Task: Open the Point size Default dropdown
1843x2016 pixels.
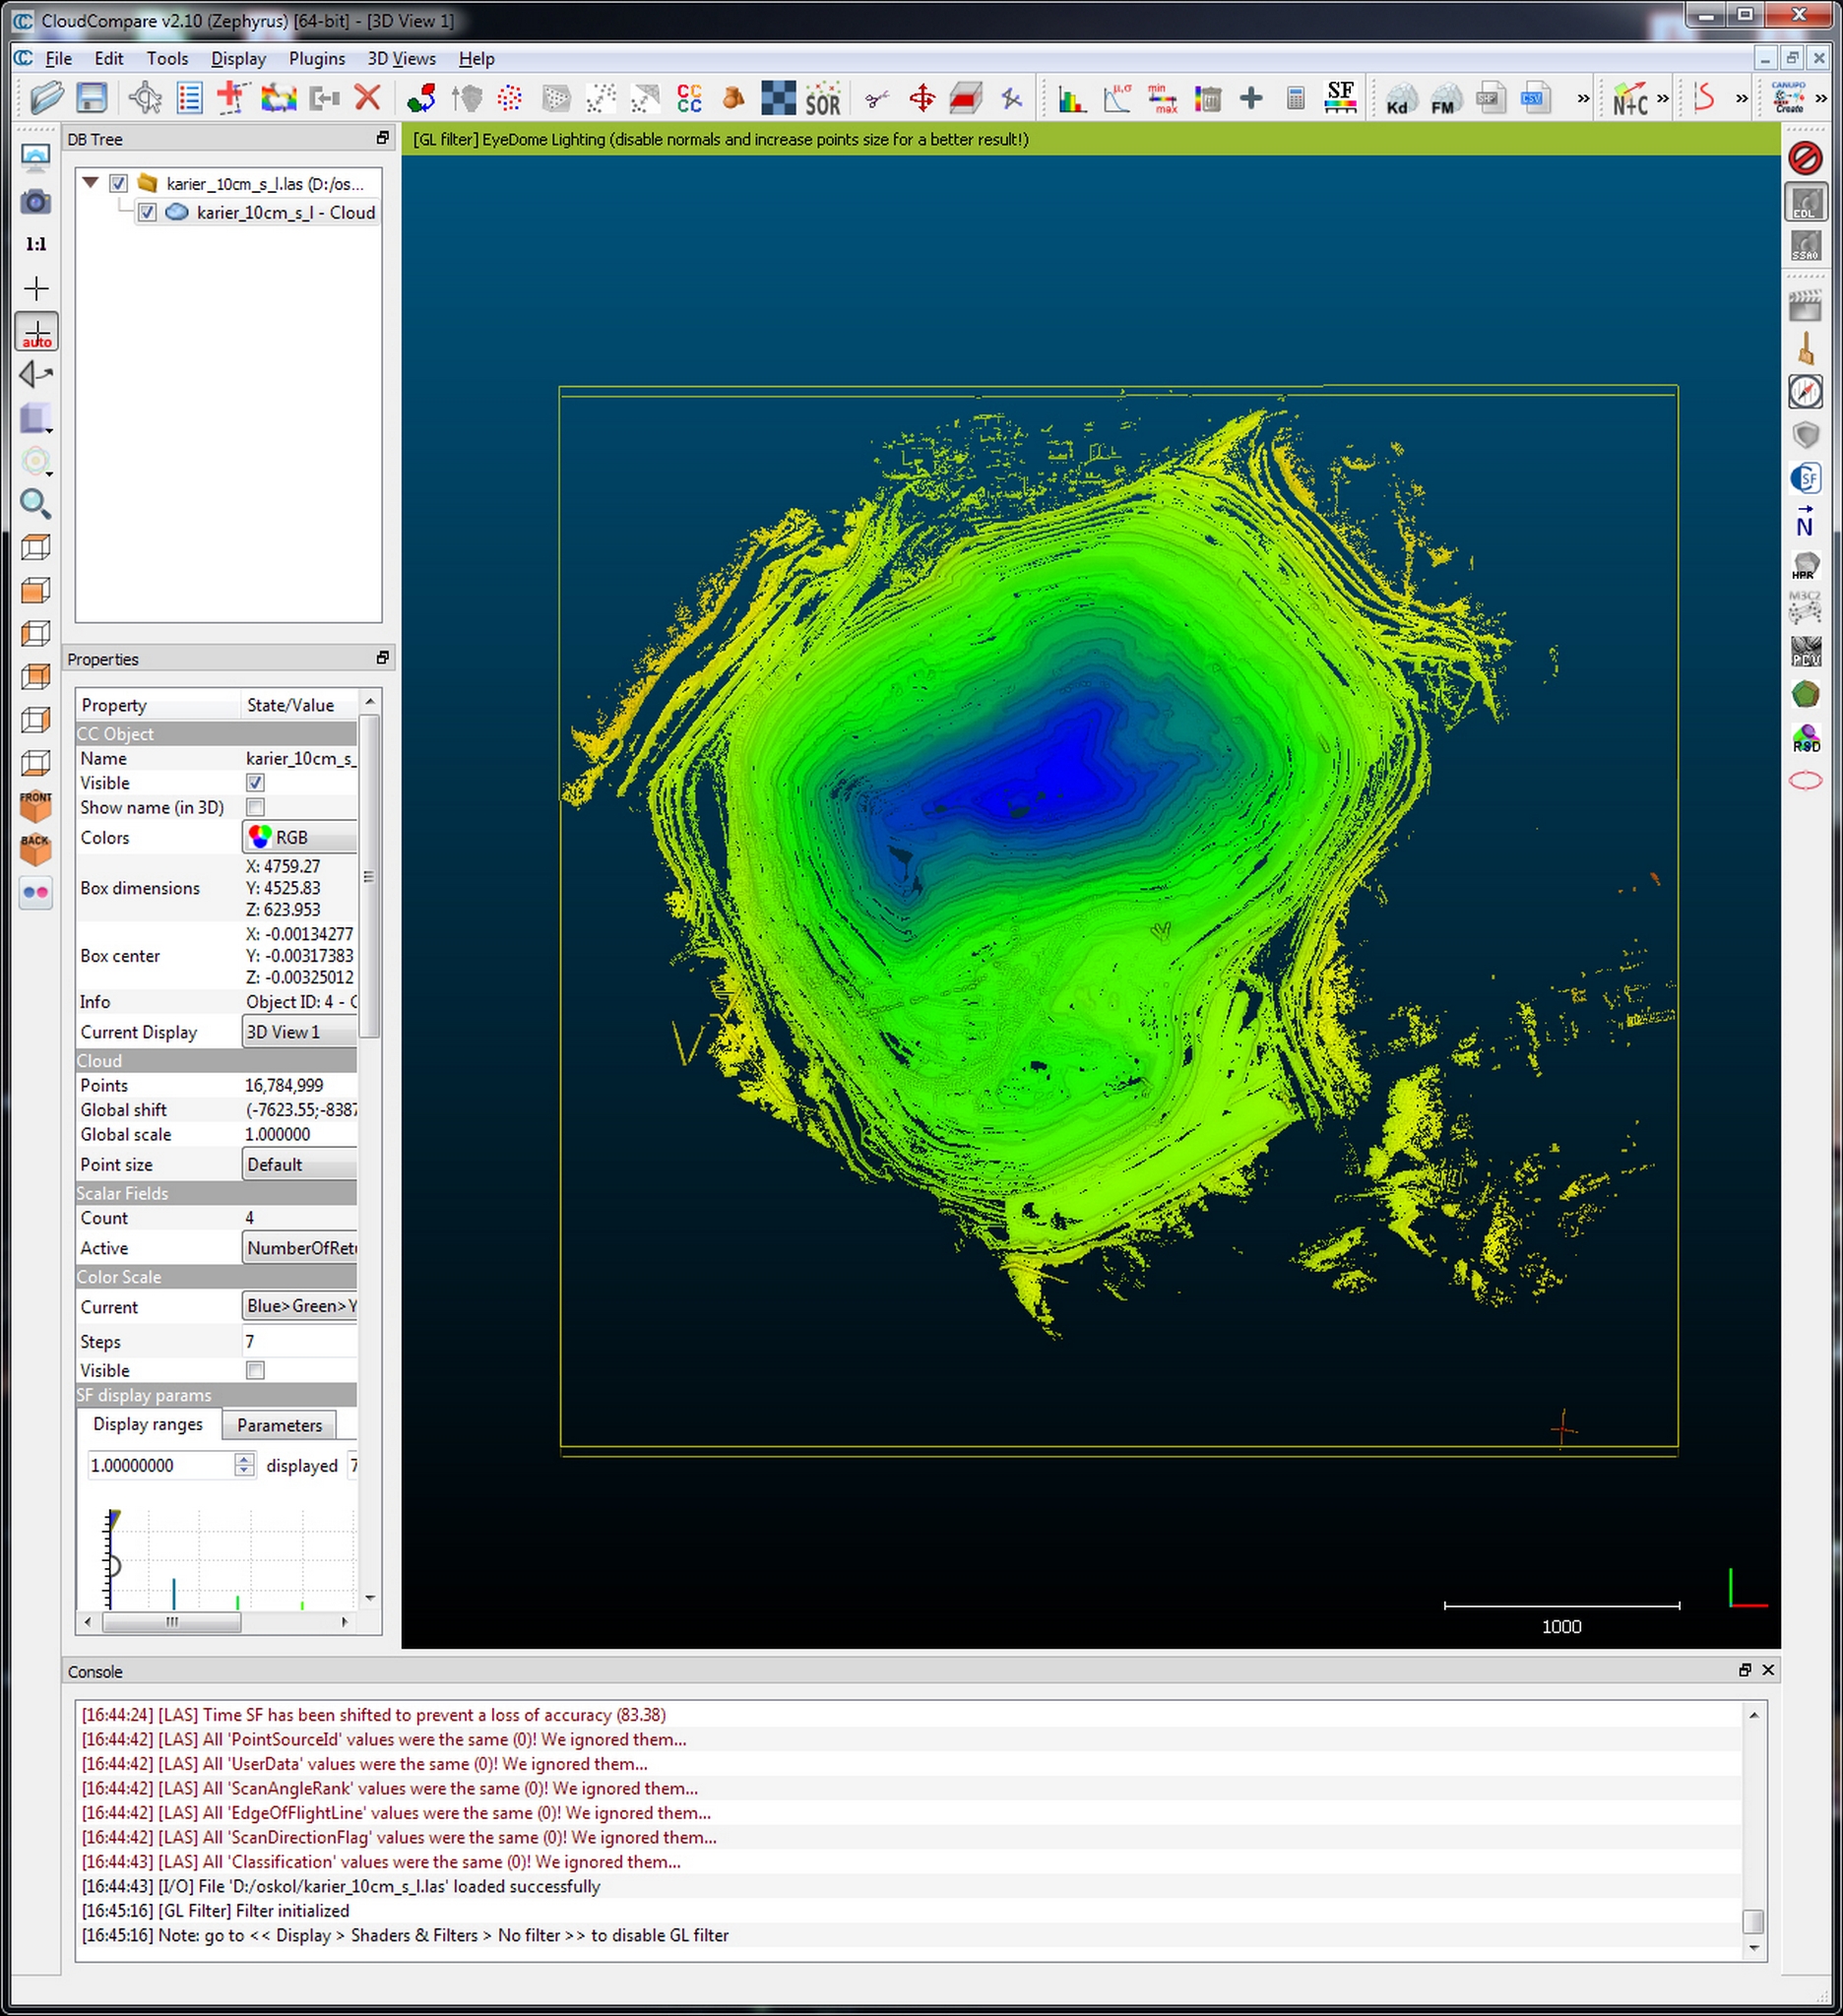Action: 300,1164
